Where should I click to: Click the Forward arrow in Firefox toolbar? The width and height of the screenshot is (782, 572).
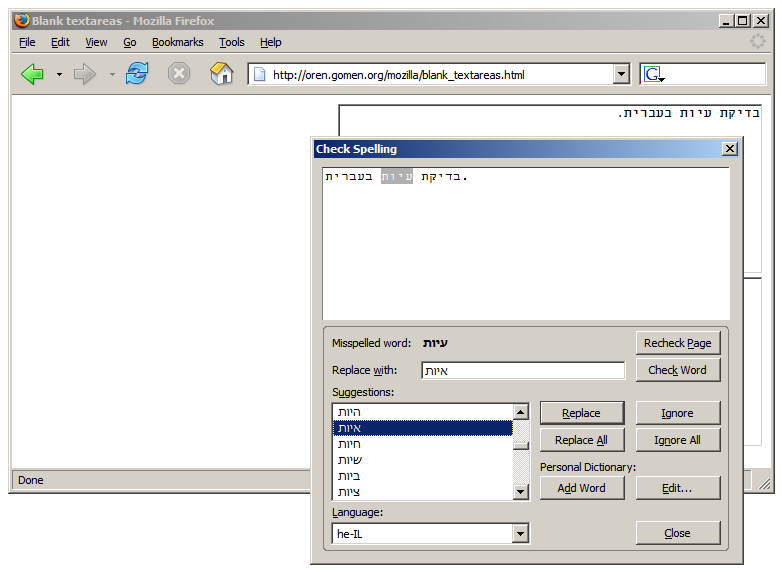84,74
